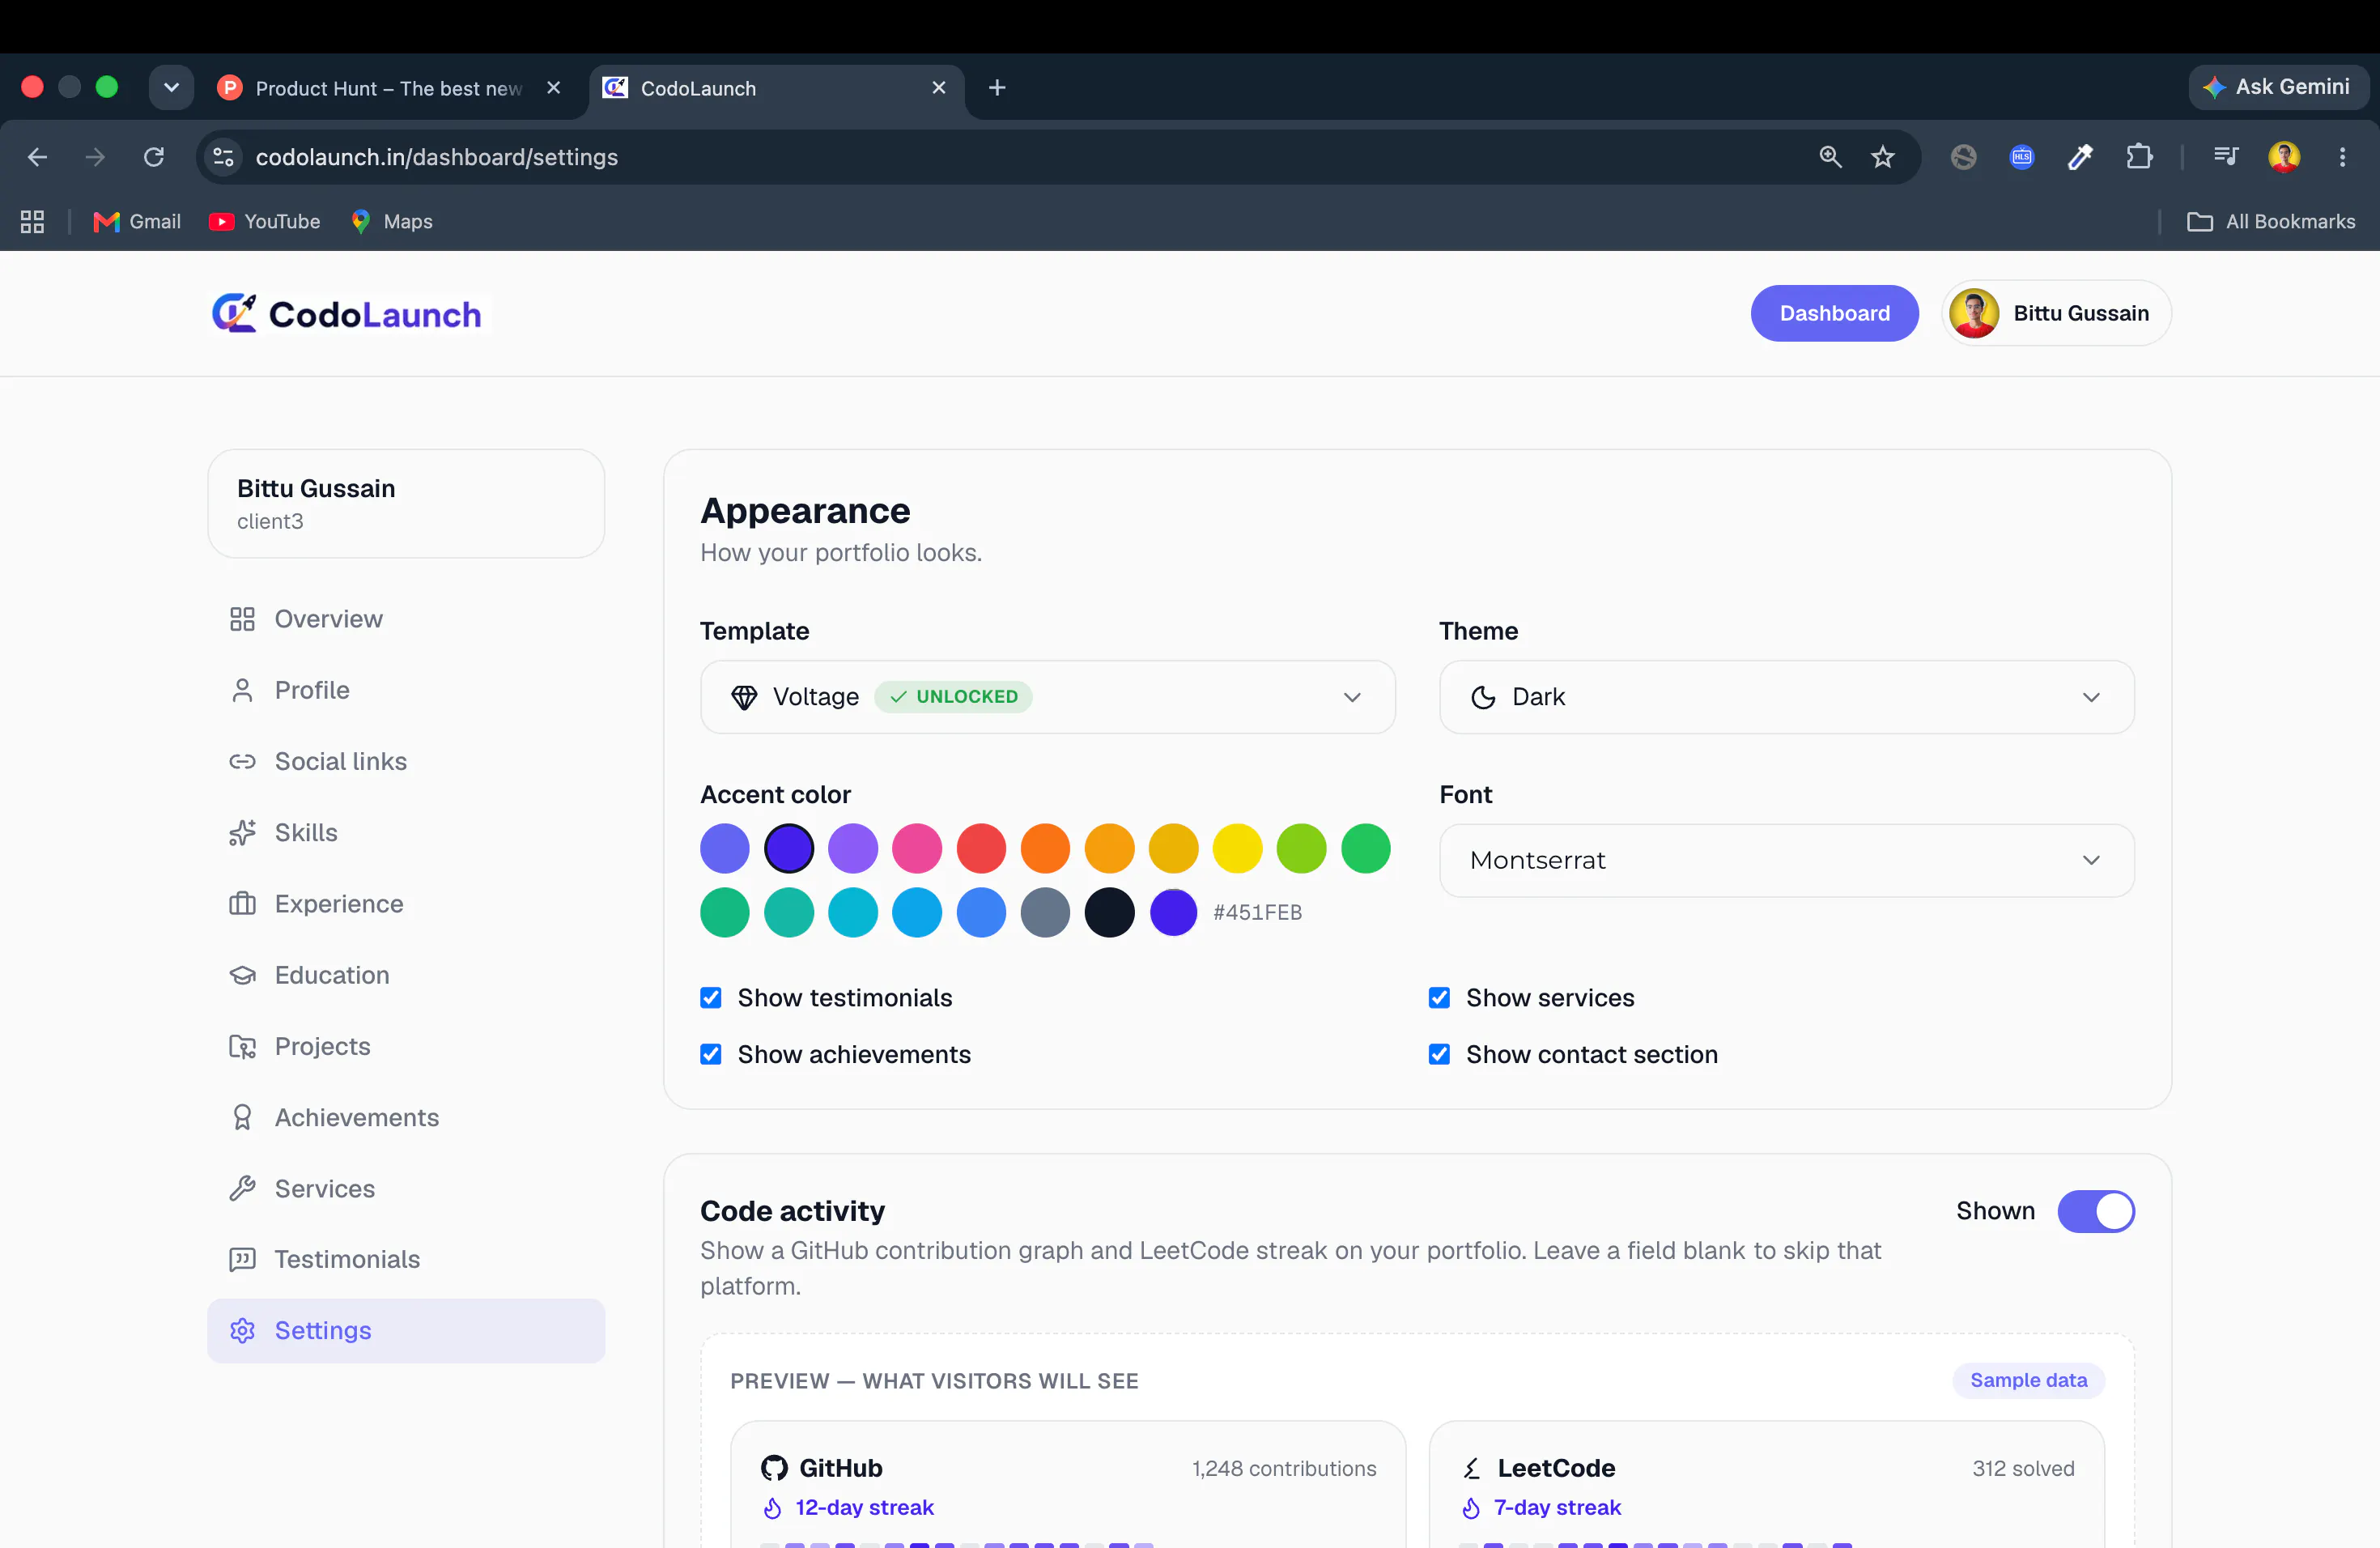Open the tab search dropdown arrow
The image size is (2380, 1548).
(x=171, y=88)
